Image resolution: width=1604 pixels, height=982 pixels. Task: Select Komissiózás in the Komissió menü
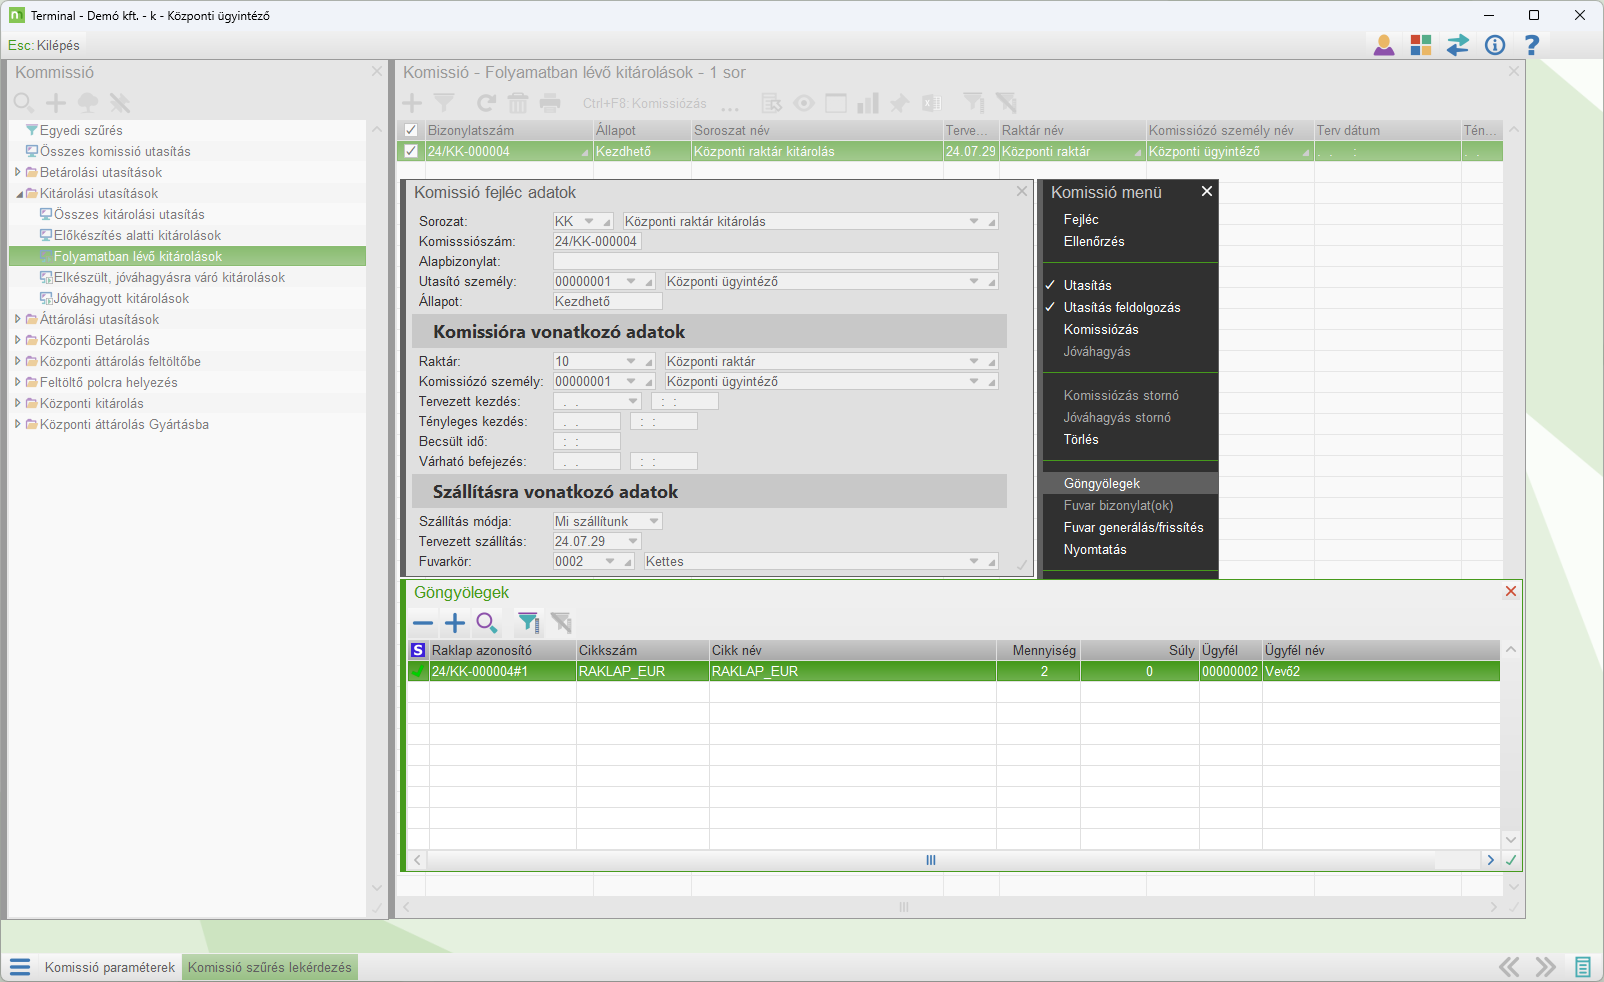coord(1101,329)
